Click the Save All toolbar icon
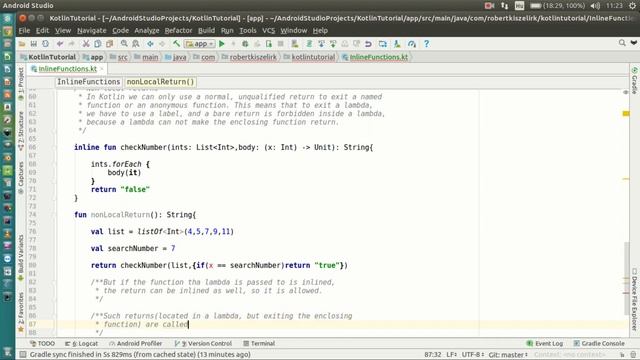This screenshot has height=360, width=640. pos(33,44)
